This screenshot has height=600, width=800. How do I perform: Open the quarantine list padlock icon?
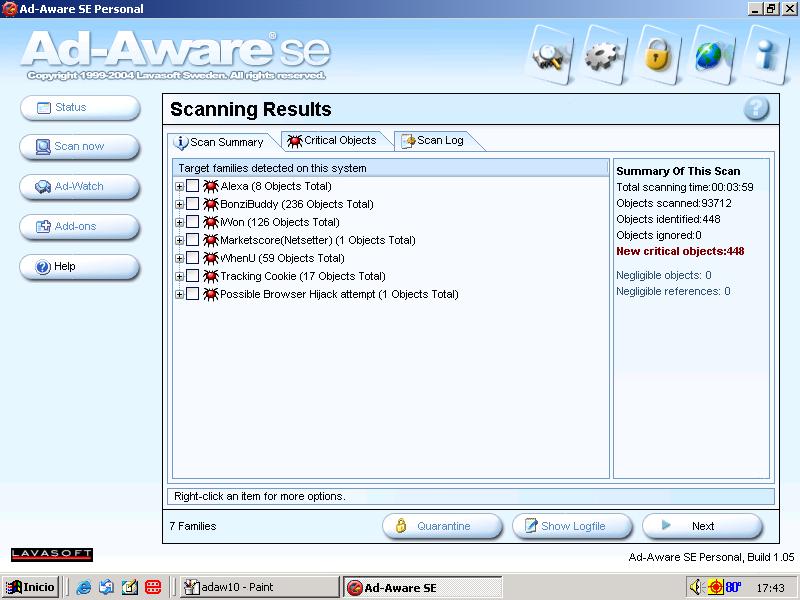pyautogui.click(x=658, y=55)
